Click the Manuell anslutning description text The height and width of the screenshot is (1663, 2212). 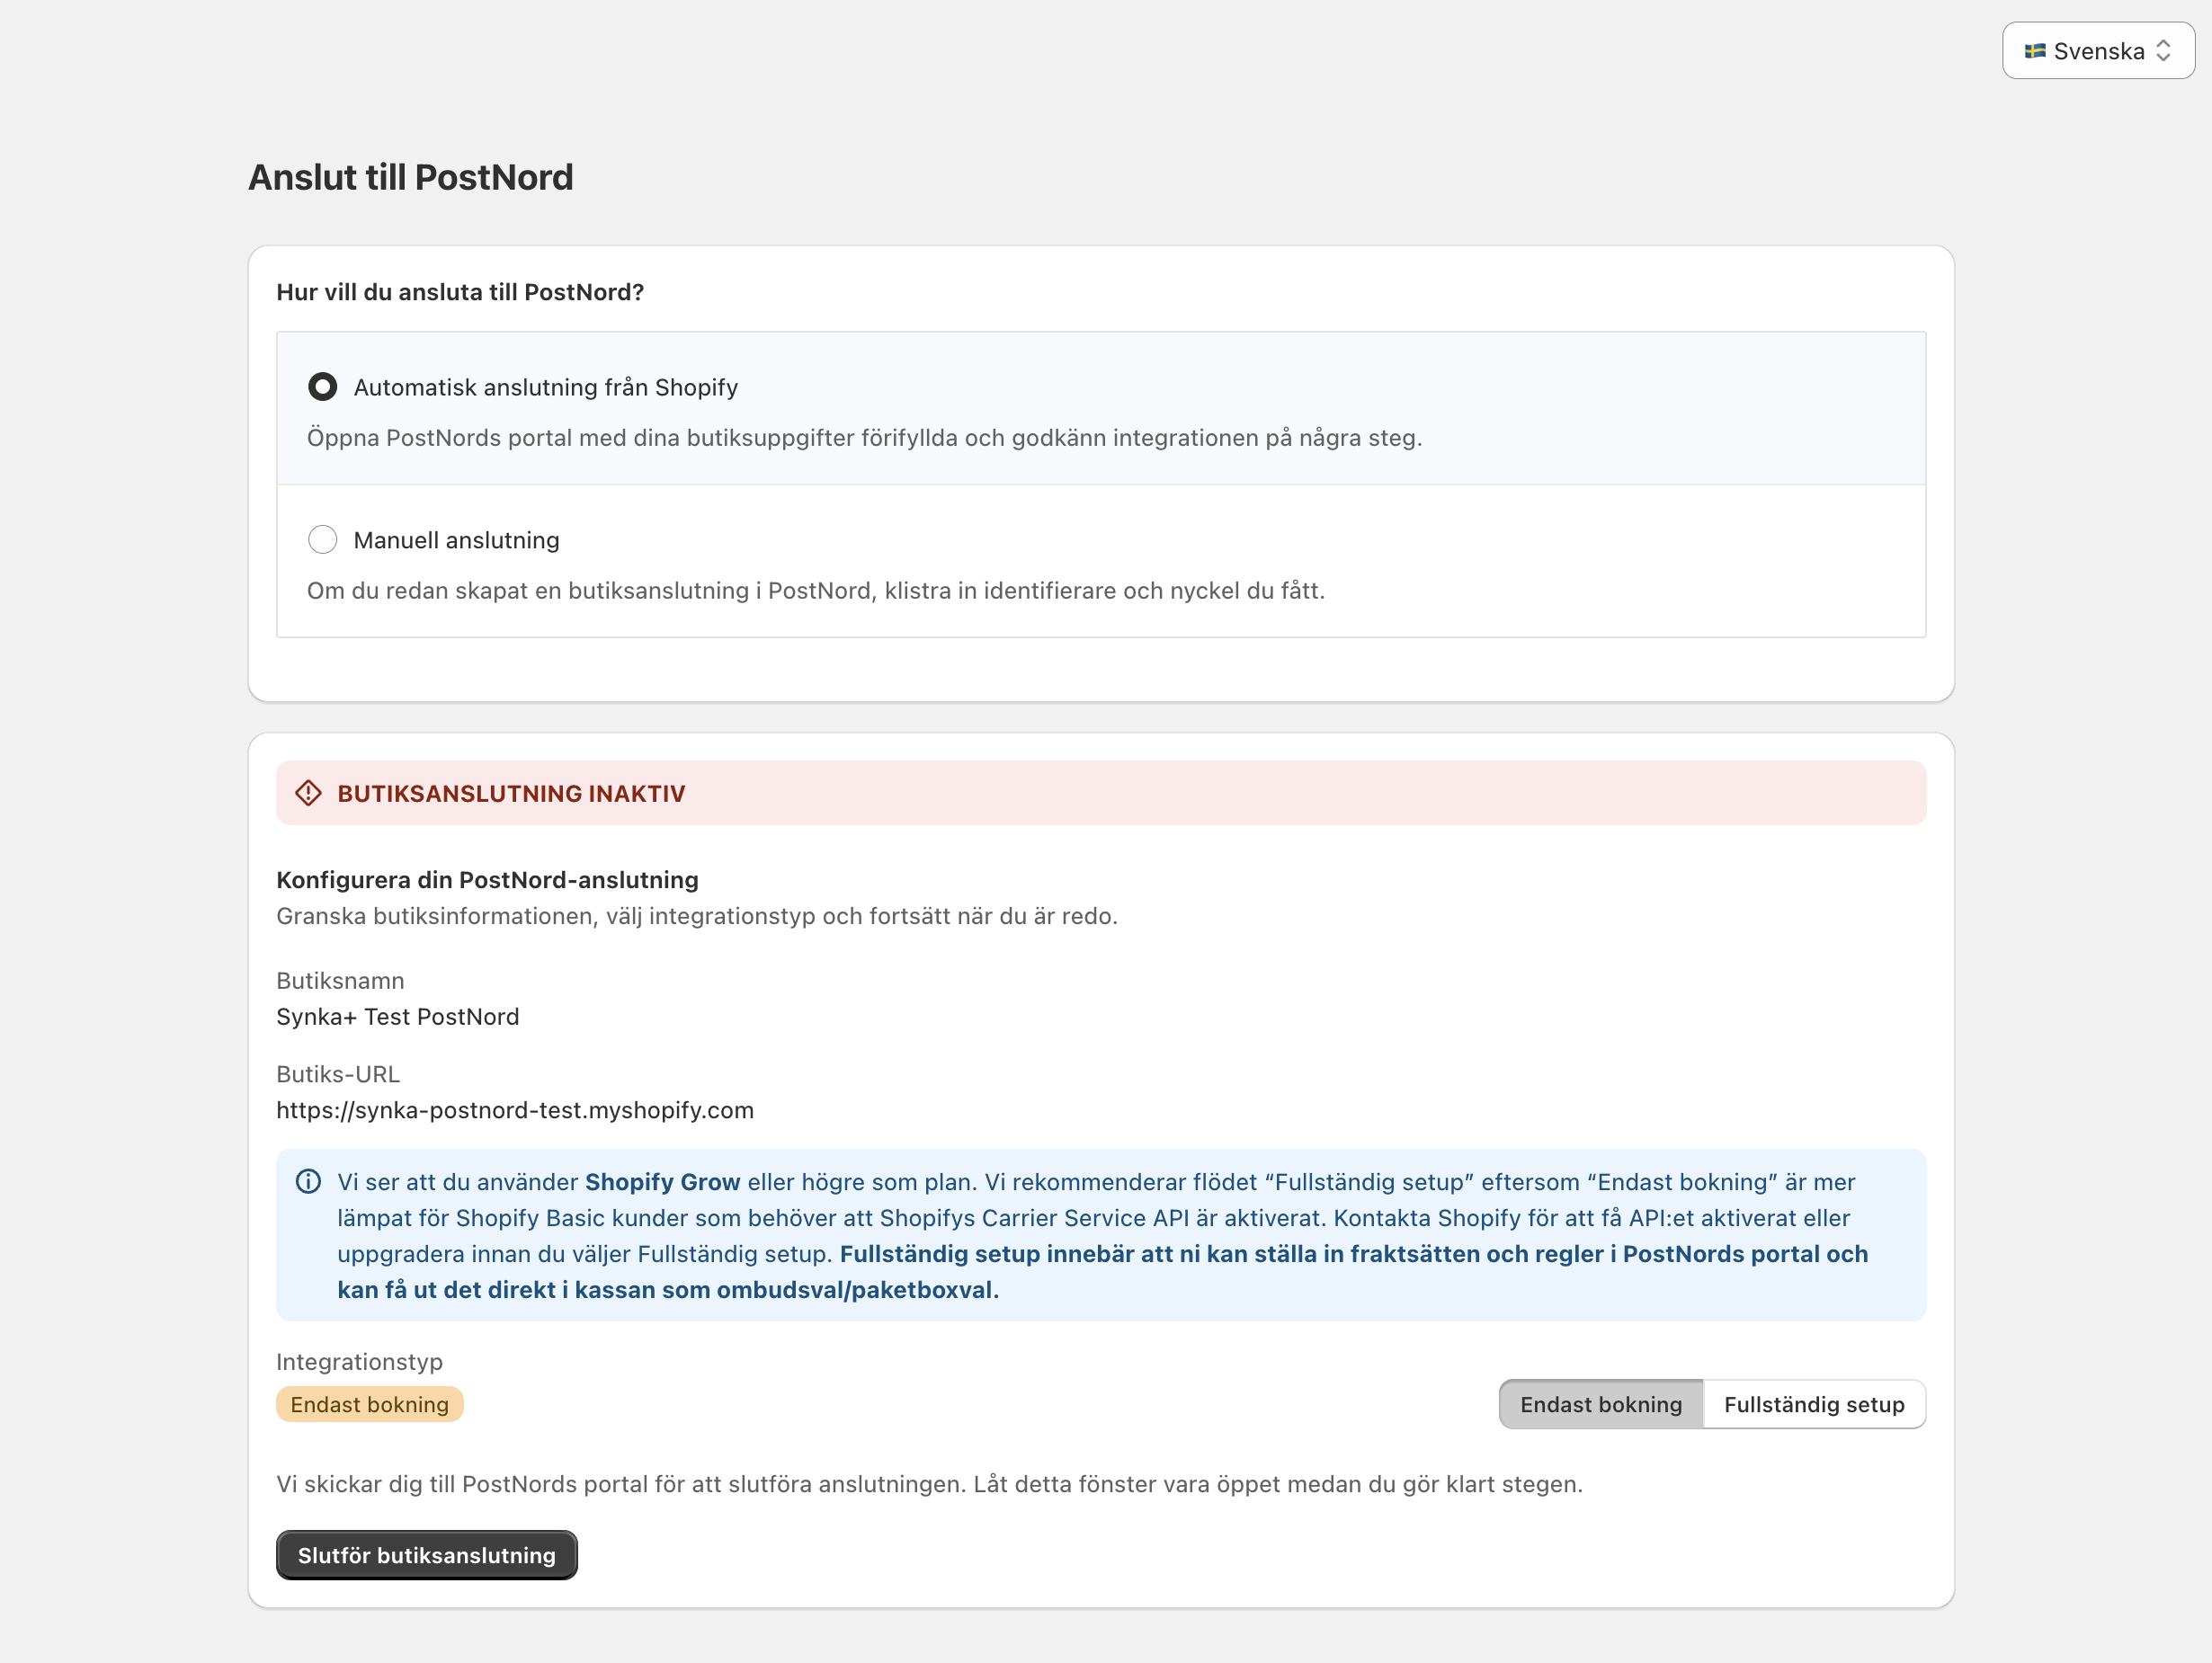click(x=815, y=591)
